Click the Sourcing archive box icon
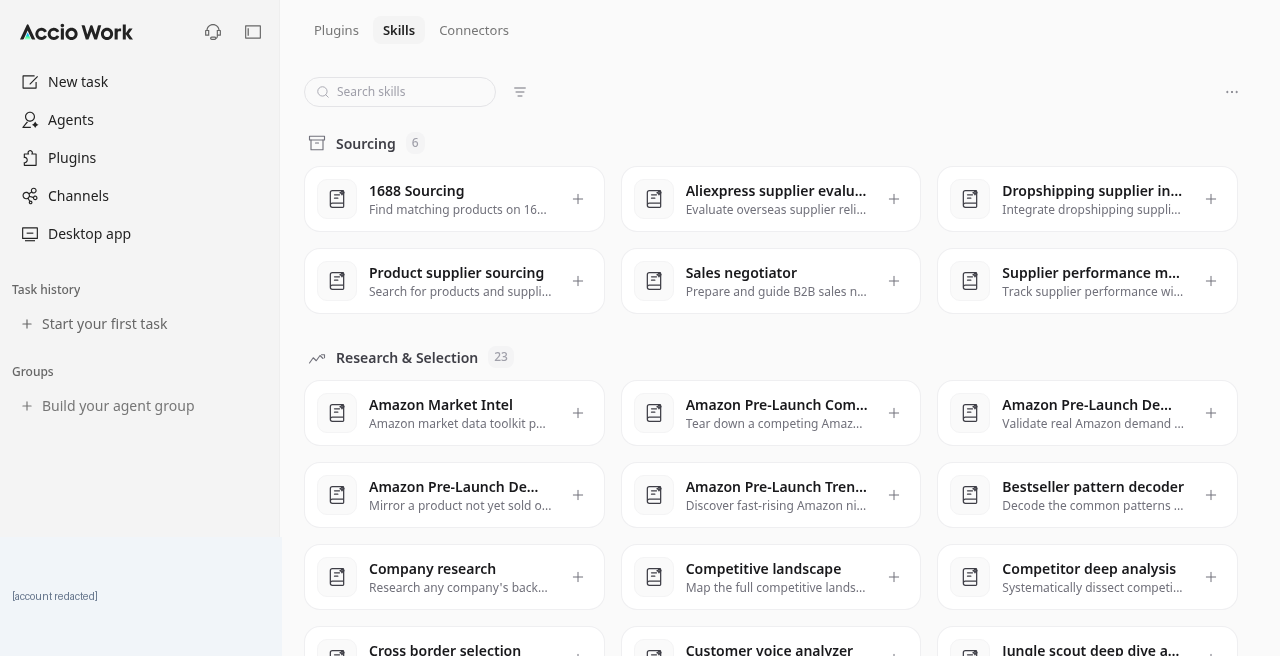 pos(317,143)
